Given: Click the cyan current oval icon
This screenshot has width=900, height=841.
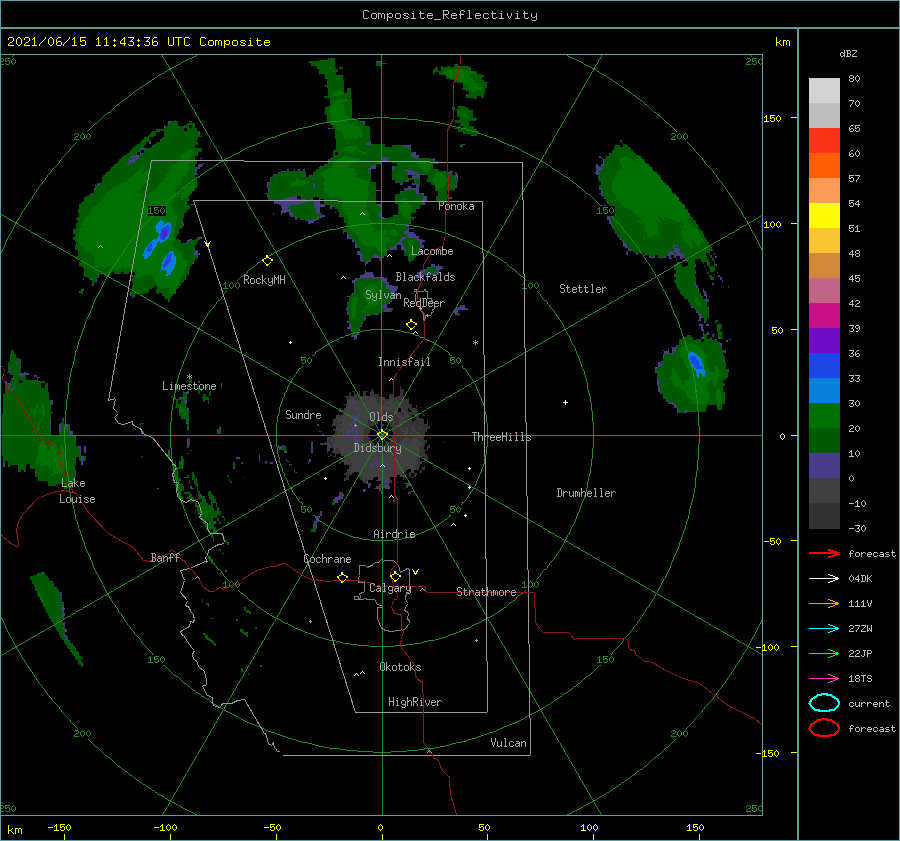Looking at the screenshot, I should [824, 703].
